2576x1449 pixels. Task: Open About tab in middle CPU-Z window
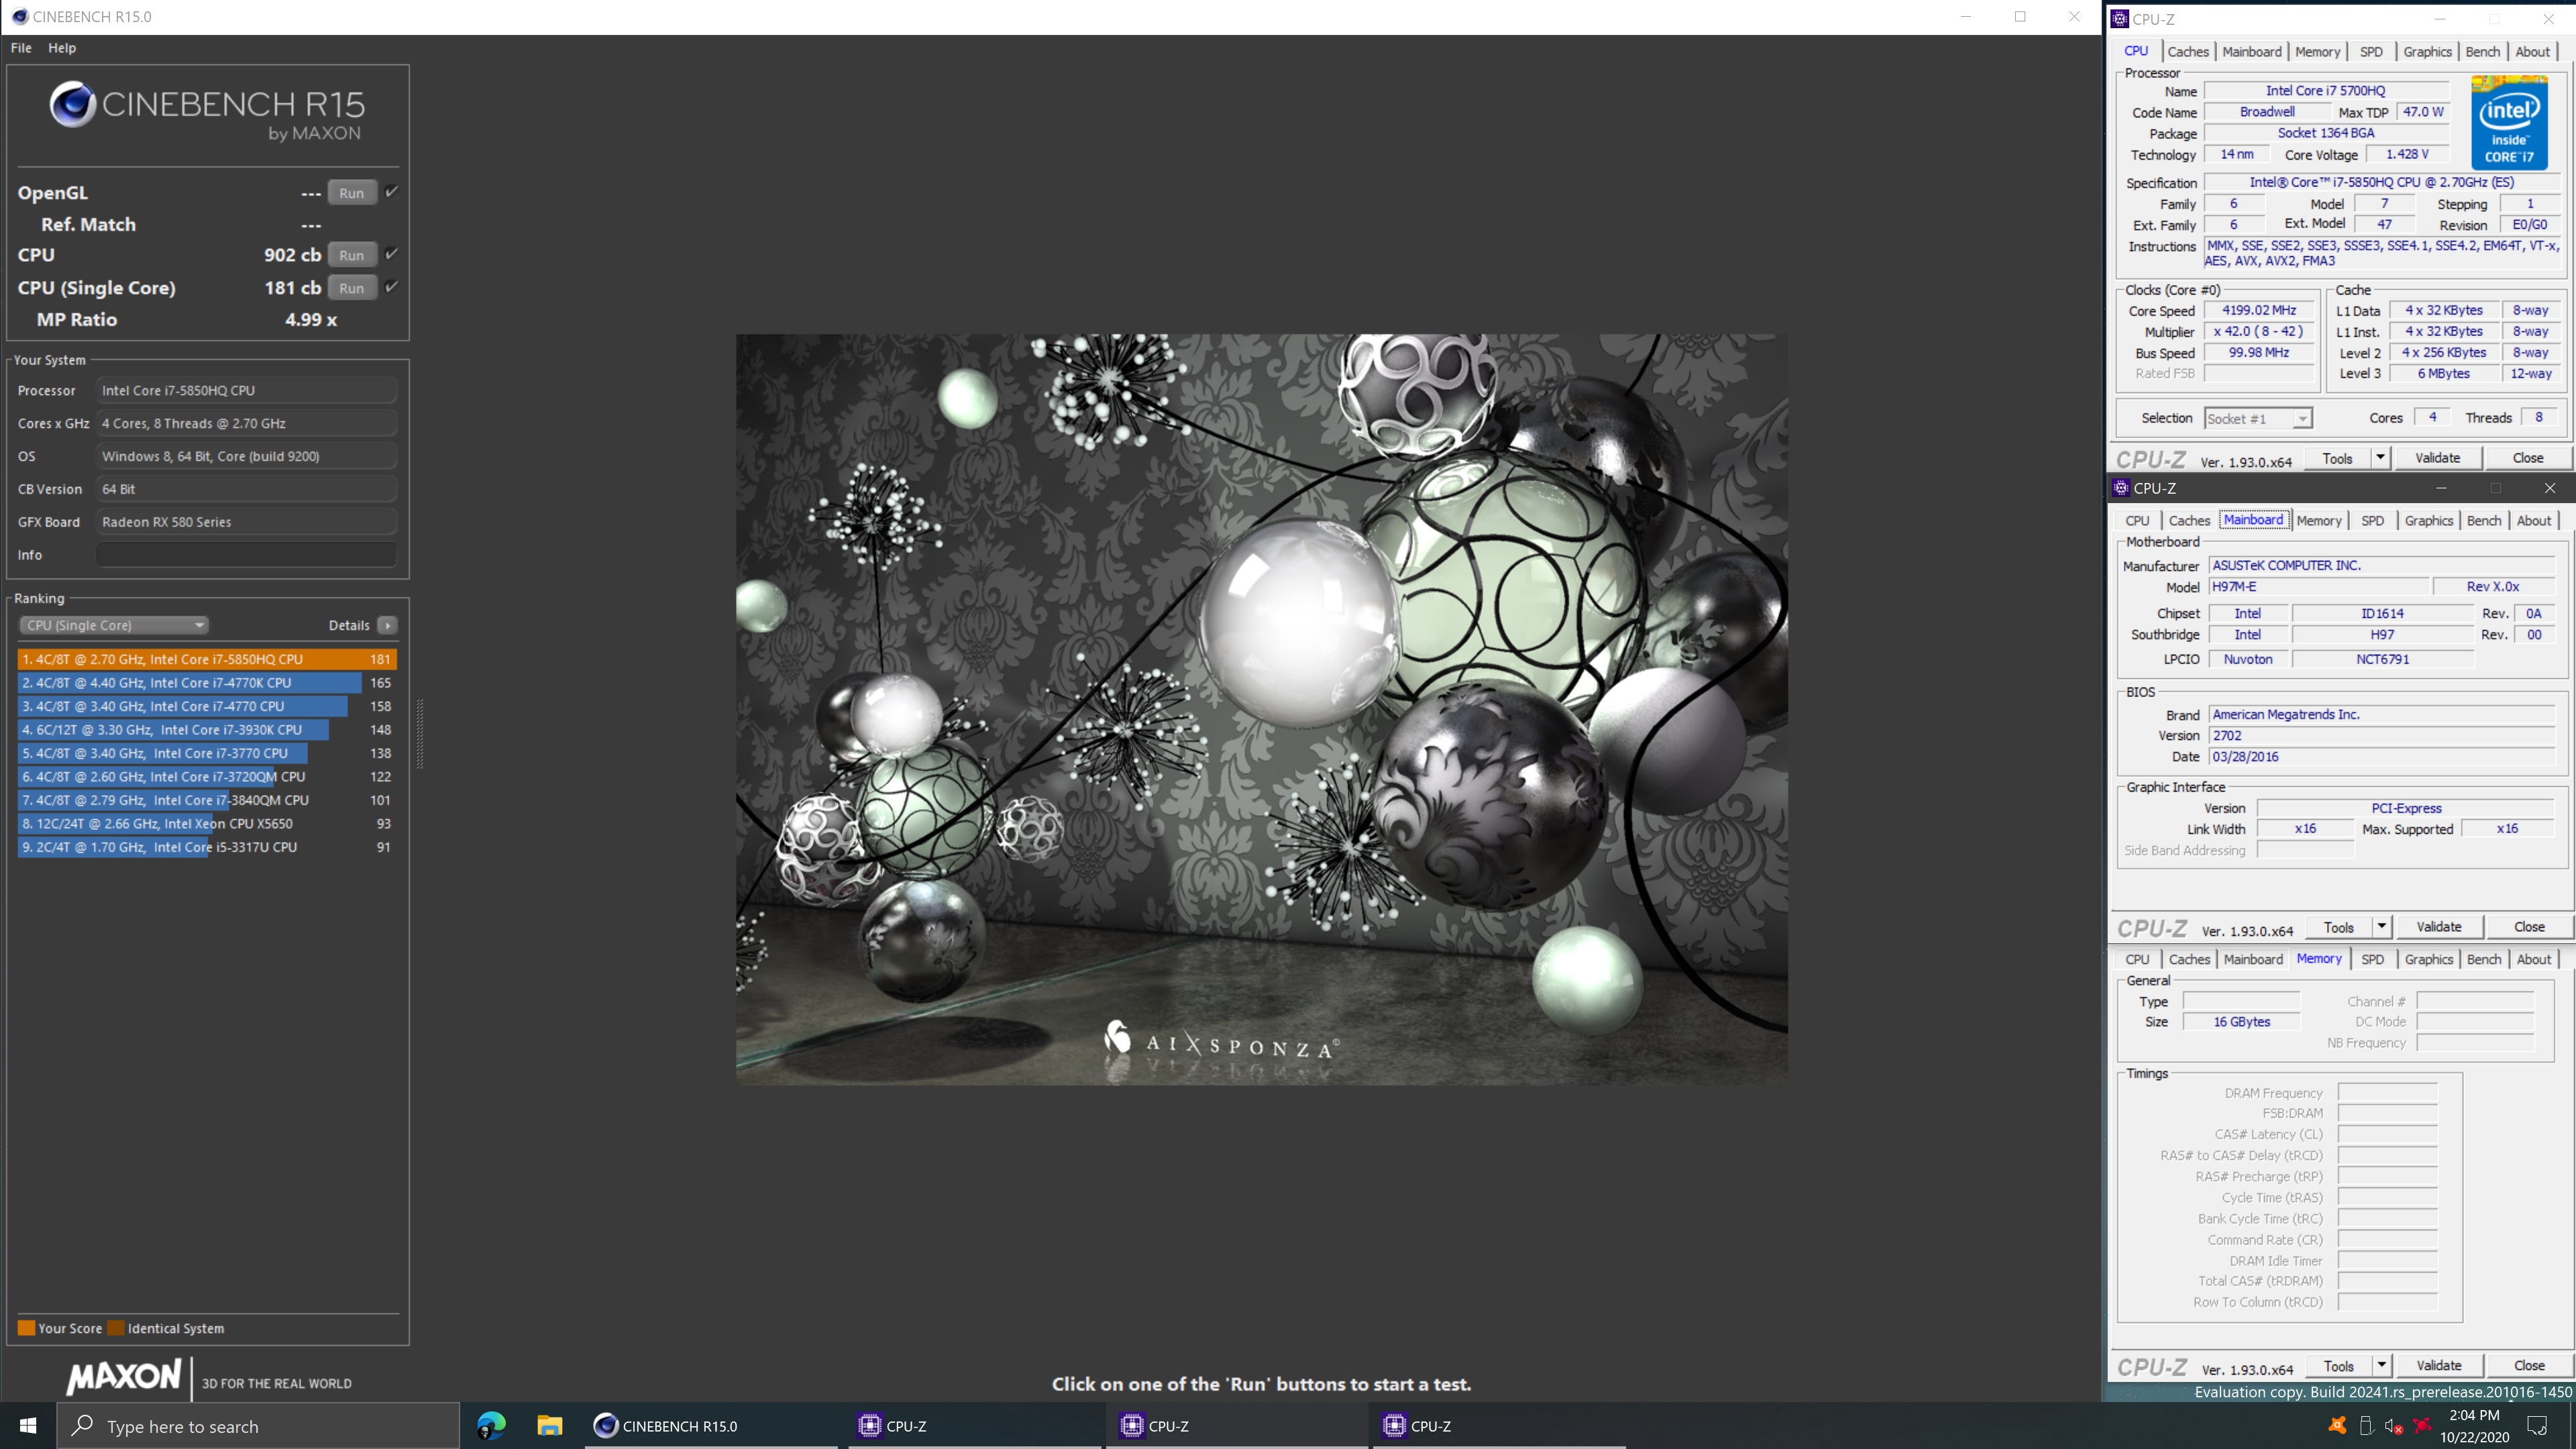point(2534,521)
